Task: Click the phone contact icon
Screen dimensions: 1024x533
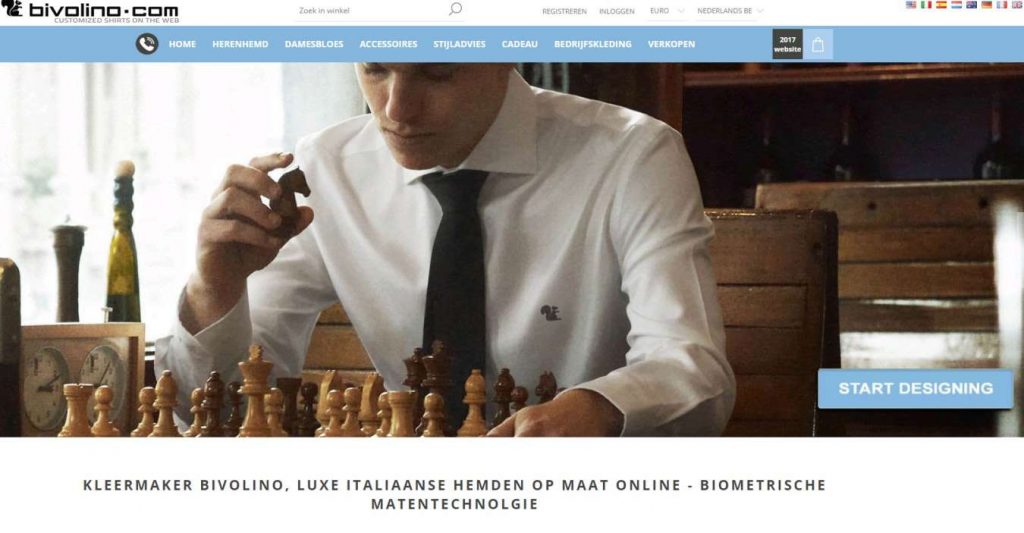Action: pyautogui.click(x=147, y=44)
